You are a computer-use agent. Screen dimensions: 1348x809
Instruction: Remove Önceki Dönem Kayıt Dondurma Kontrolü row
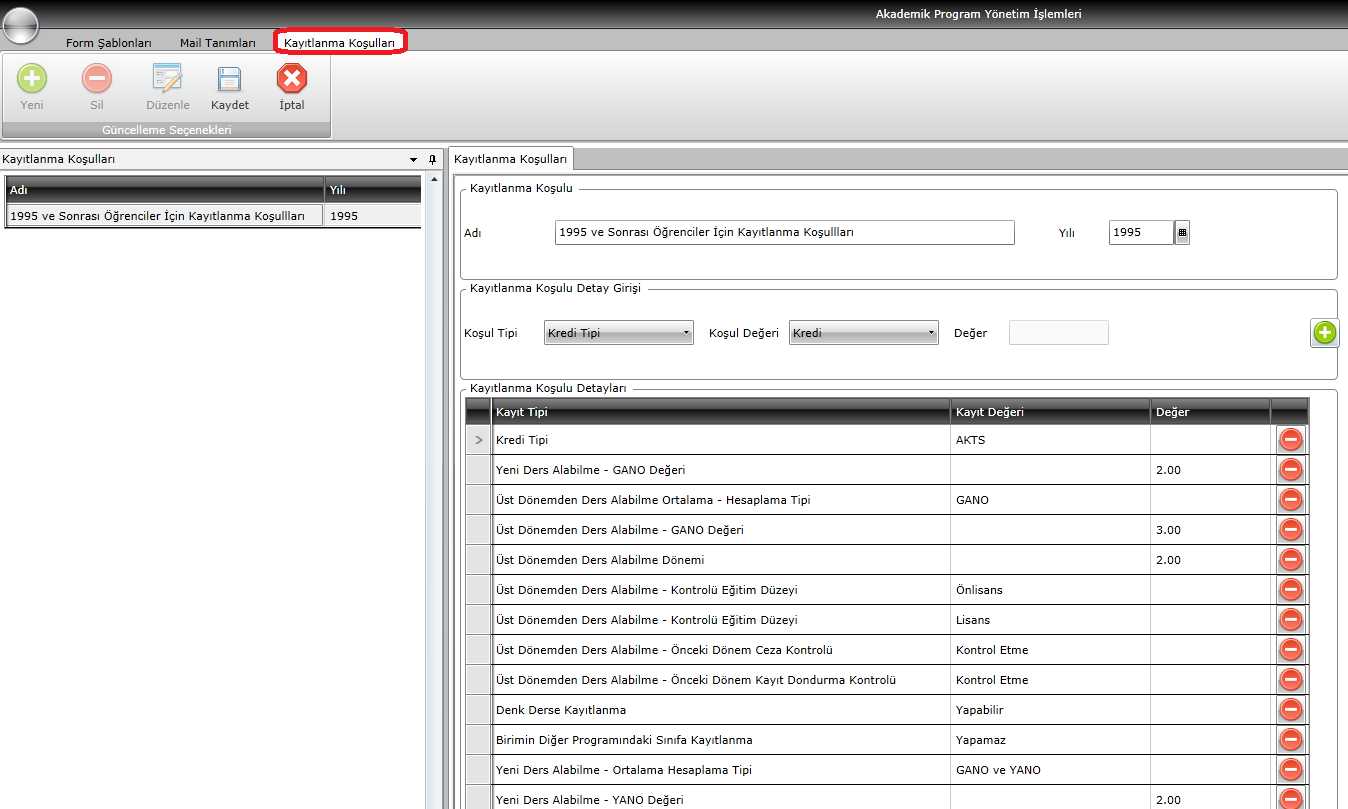pos(1290,680)
